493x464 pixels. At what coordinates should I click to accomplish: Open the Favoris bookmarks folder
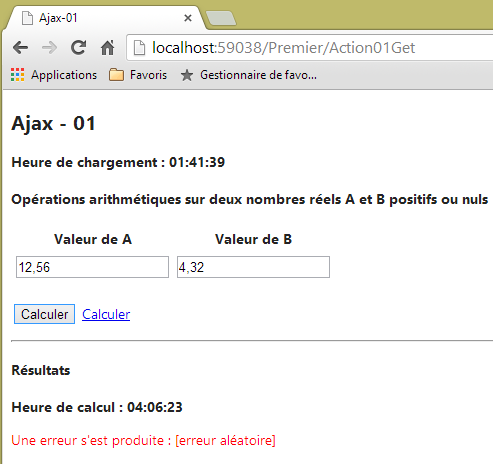coord(138,75)
